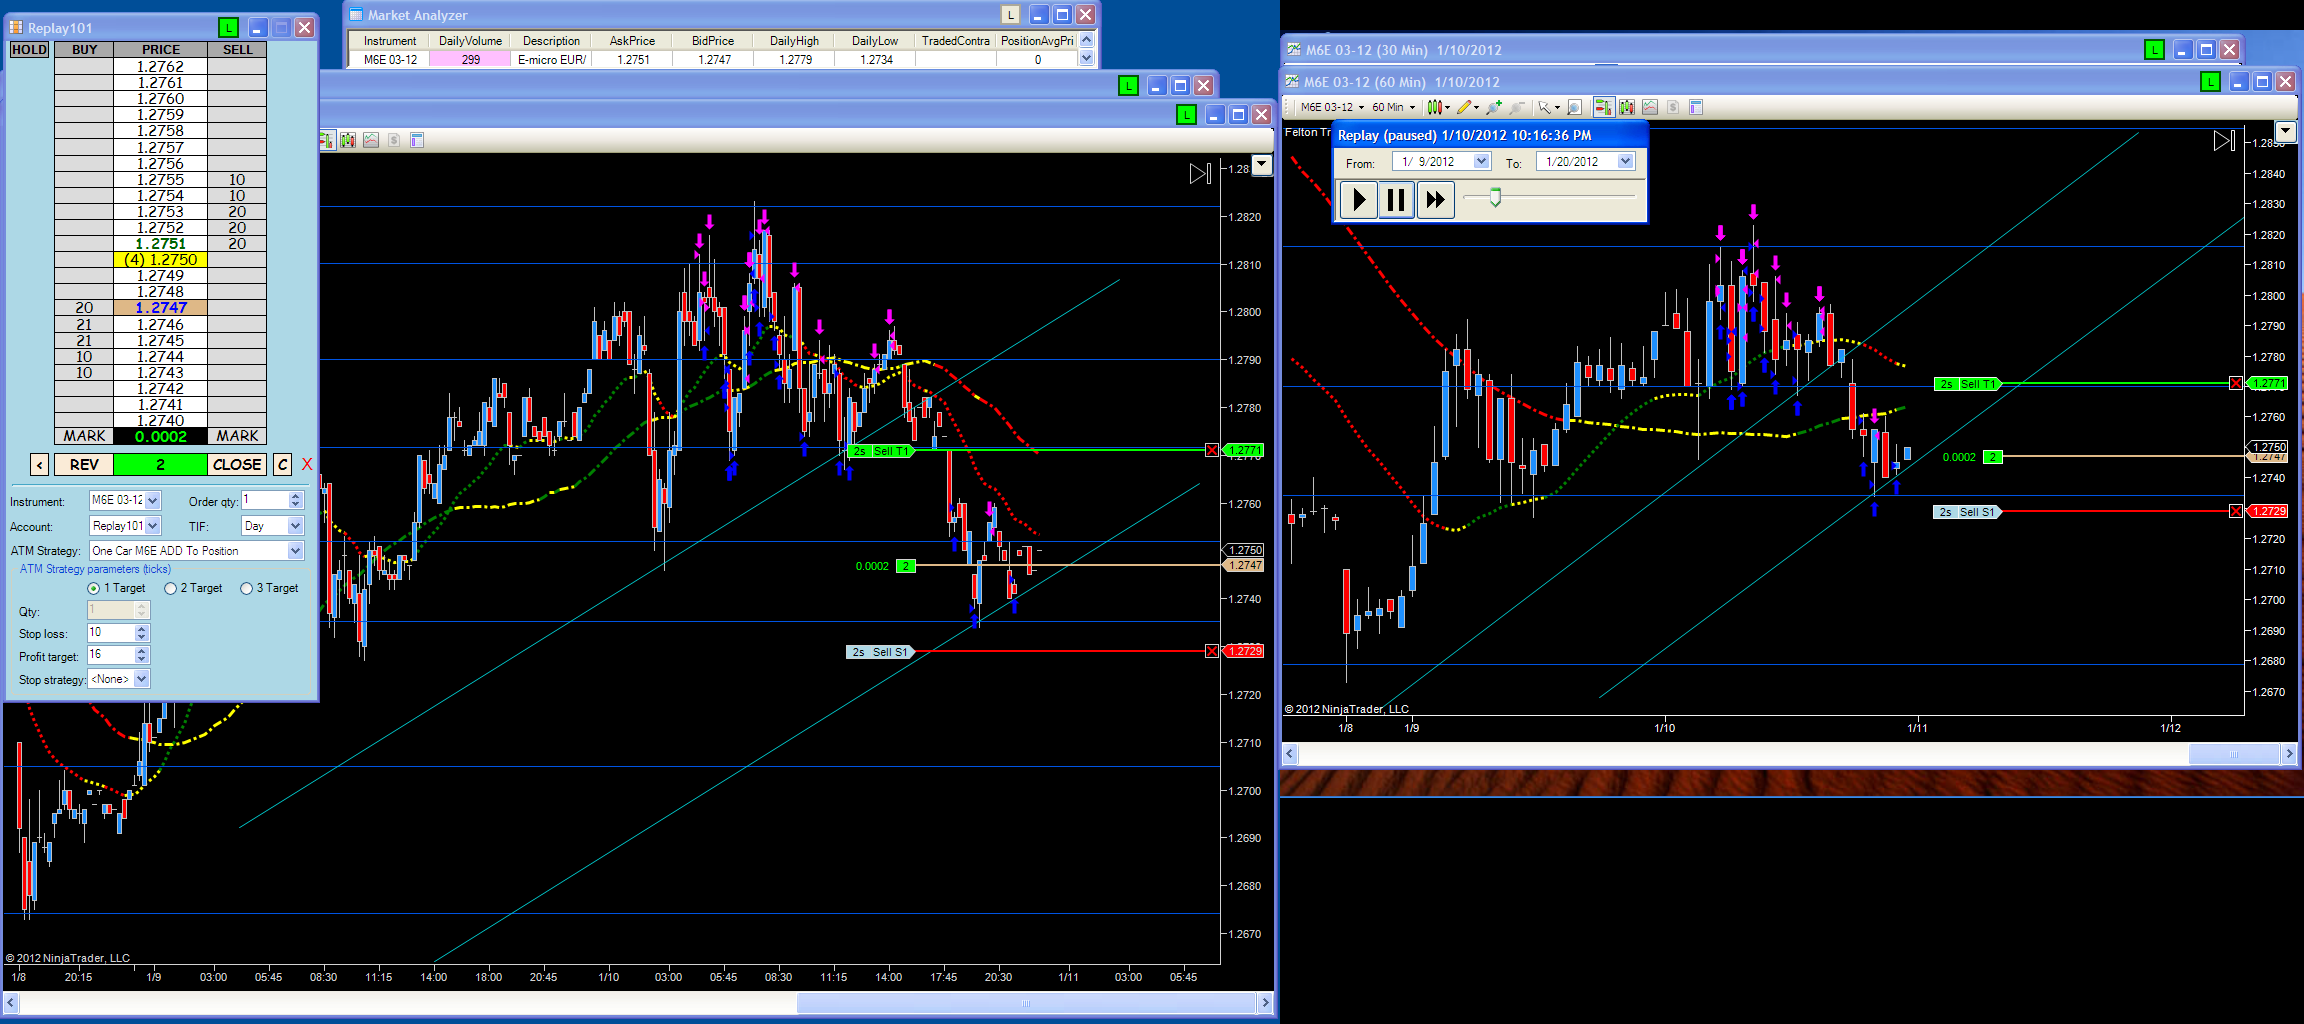Image resolution: width=2304 pixels, height=1024 pixels.
Task: Click the fast forward button in Replay control
Action: 1434,200
